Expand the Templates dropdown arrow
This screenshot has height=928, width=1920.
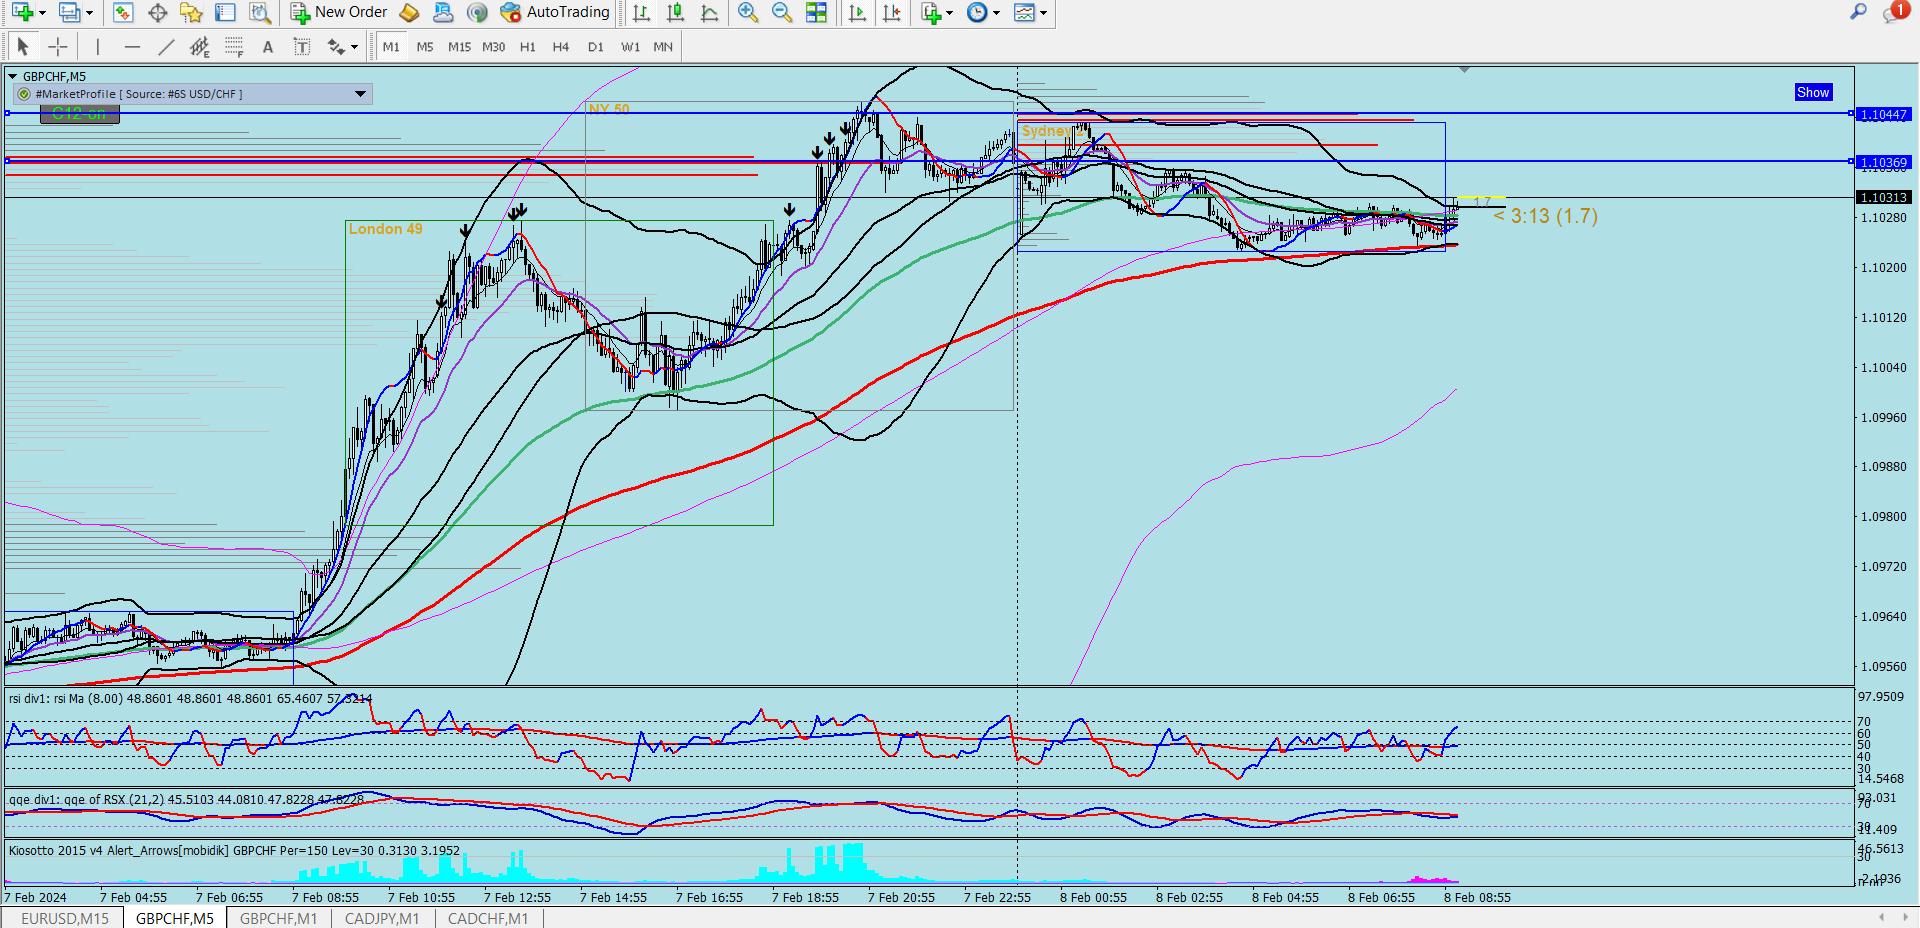pos(1043,13)
